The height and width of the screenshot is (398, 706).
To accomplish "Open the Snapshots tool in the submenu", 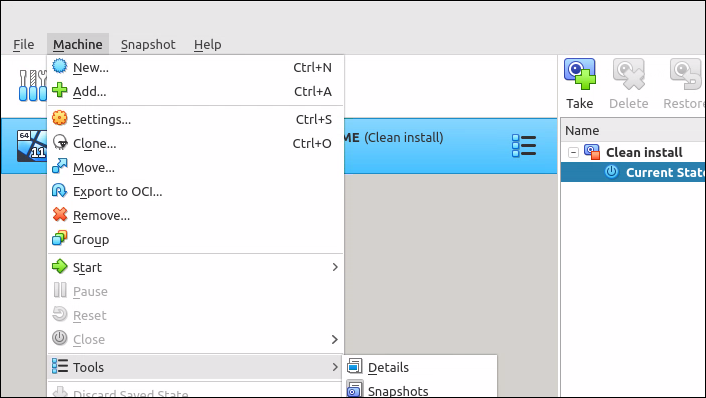I will click(420, 390).
